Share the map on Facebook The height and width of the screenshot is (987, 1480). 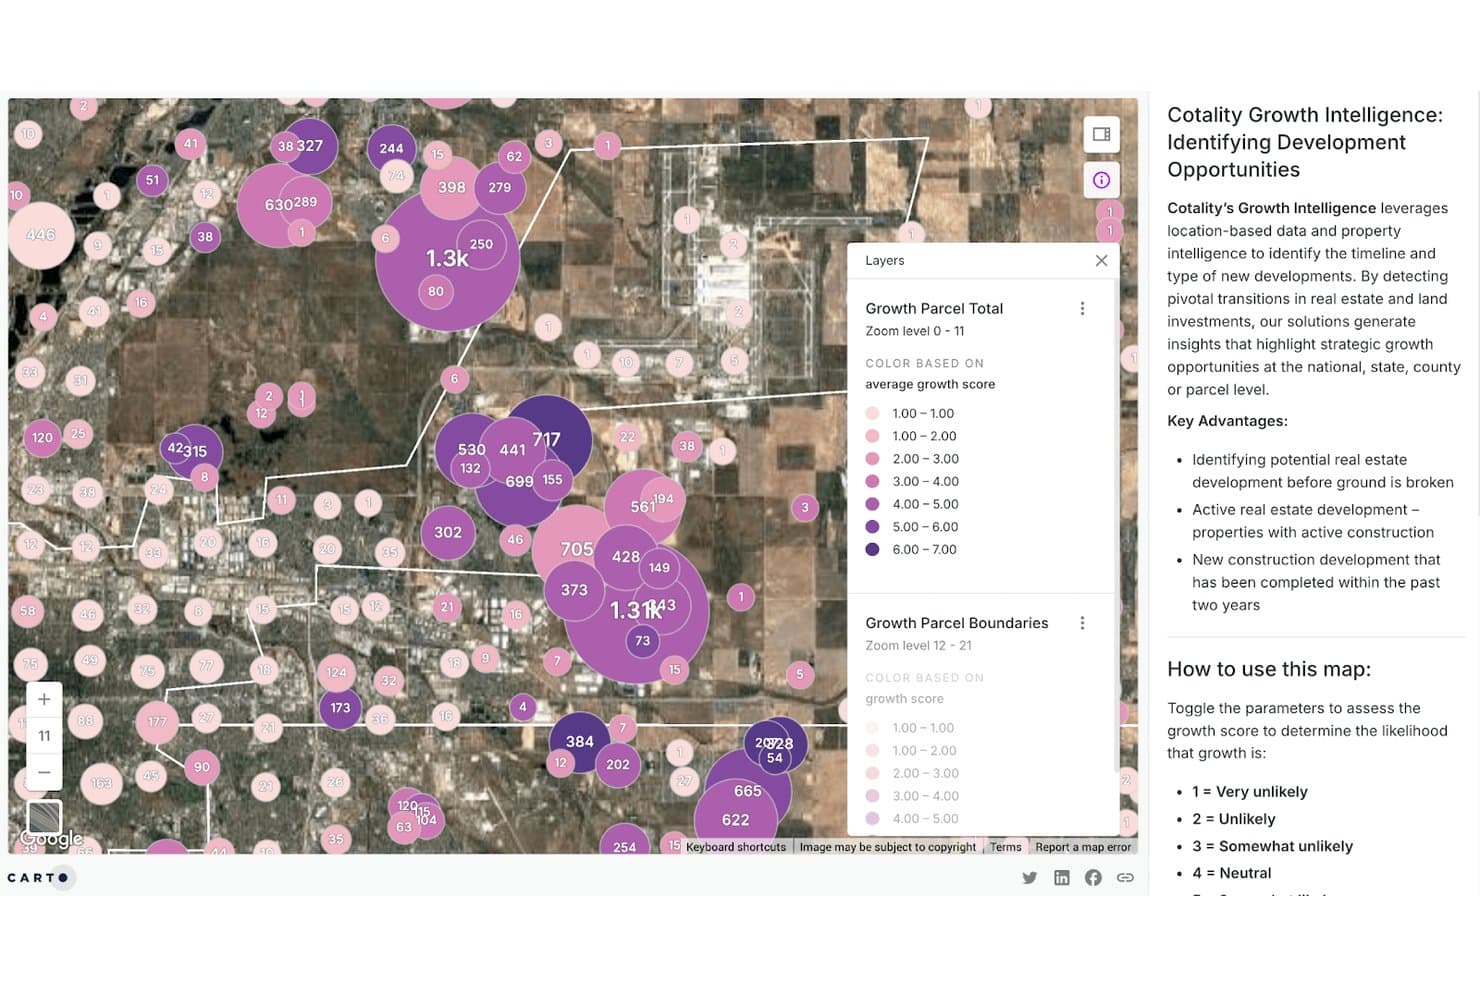[1093, 878]
